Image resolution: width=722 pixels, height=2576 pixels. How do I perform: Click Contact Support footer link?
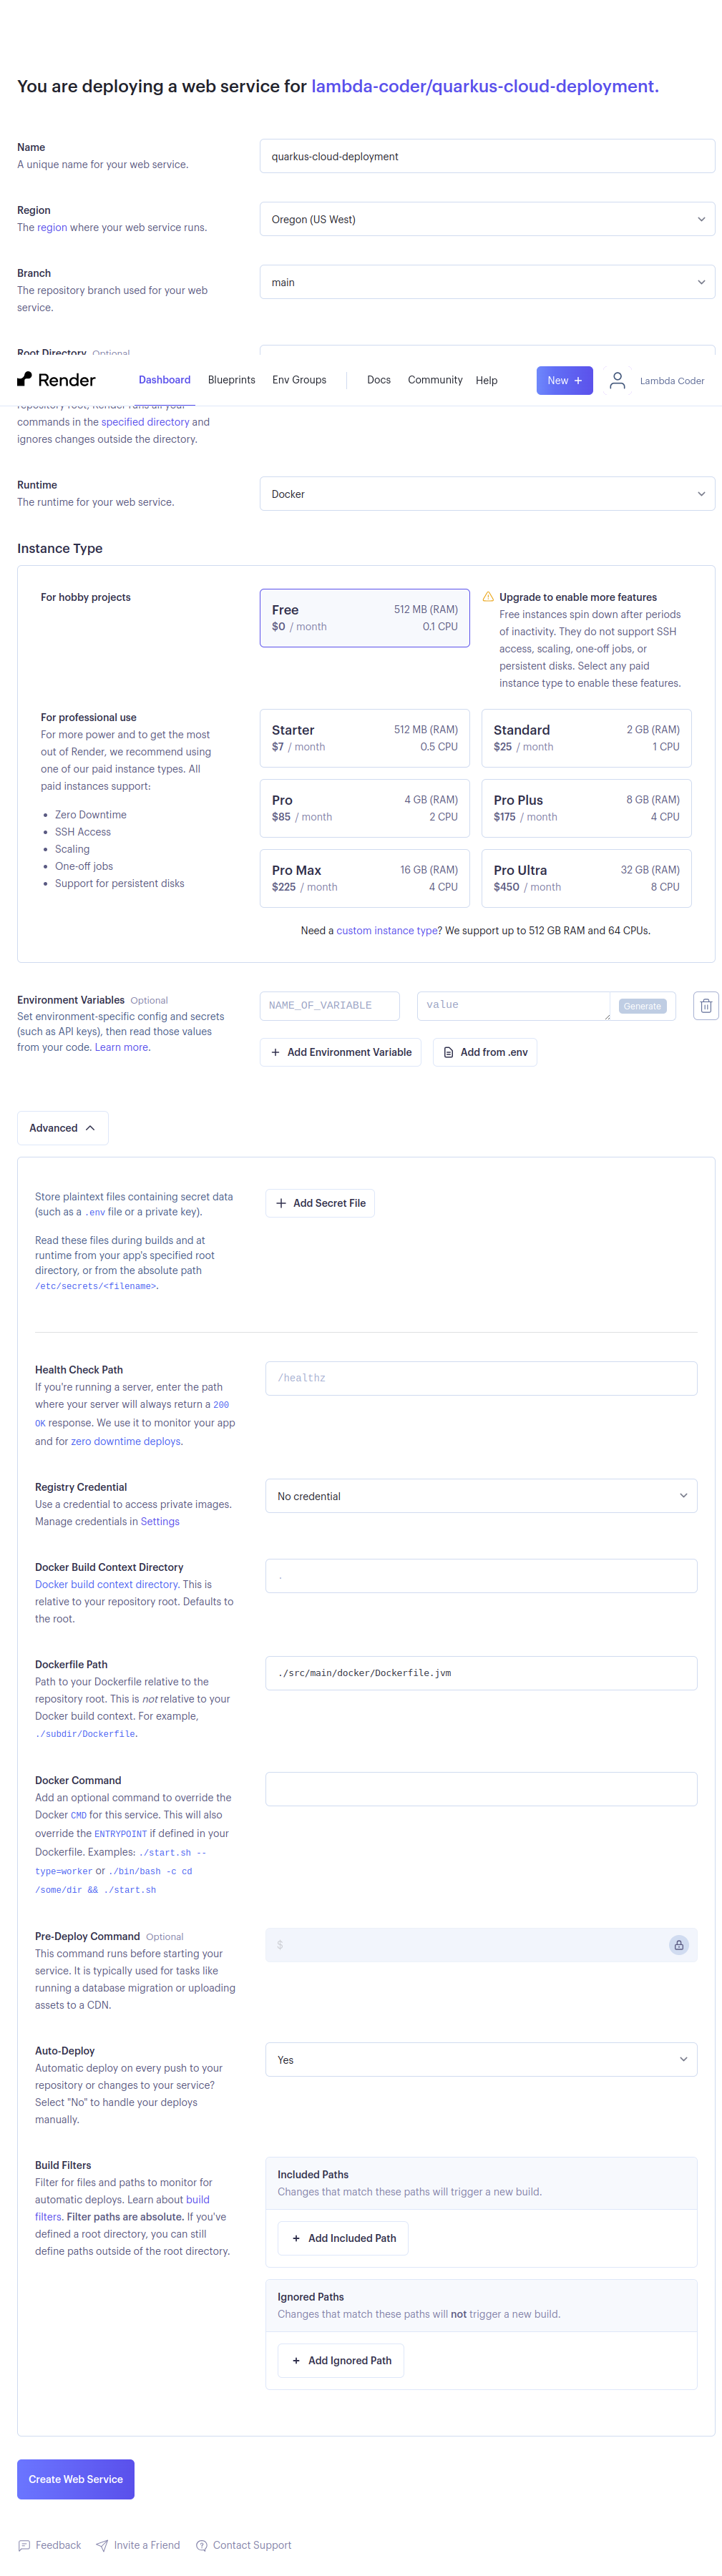pos(252,2545)
